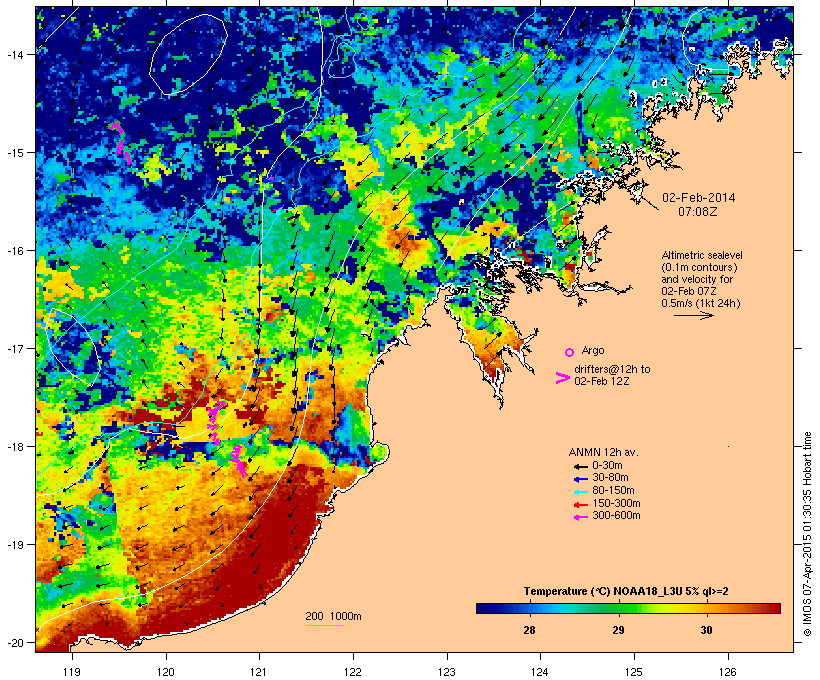Click the color bar value 29
This screenshot has height=680, width=820.
pos(618,630)
